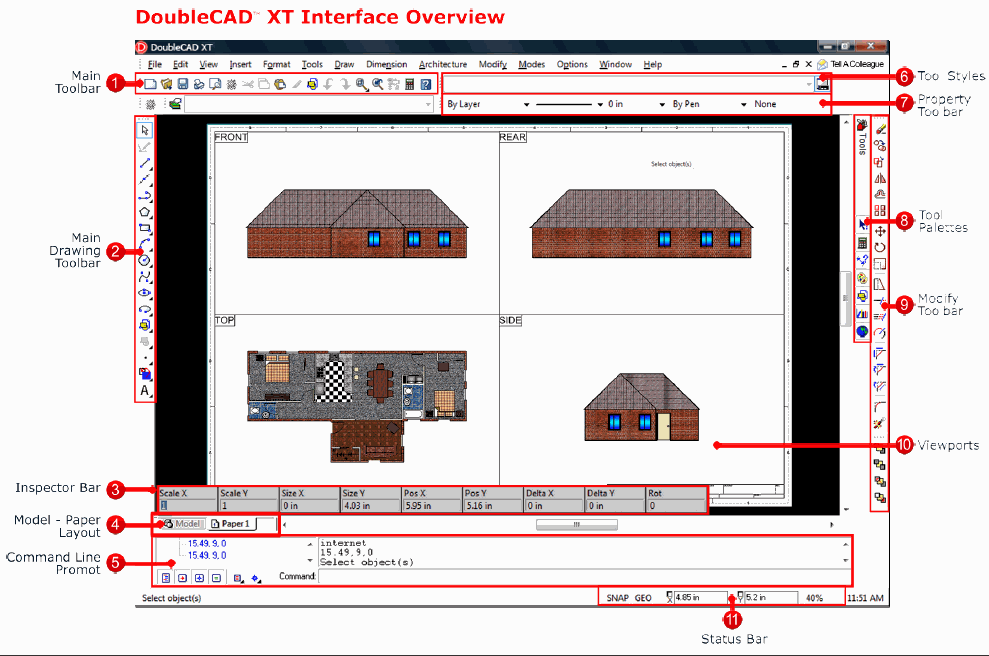Open the 0 in line width dropdown
Screen dimensions: 989x656
(x=636, y=104)
